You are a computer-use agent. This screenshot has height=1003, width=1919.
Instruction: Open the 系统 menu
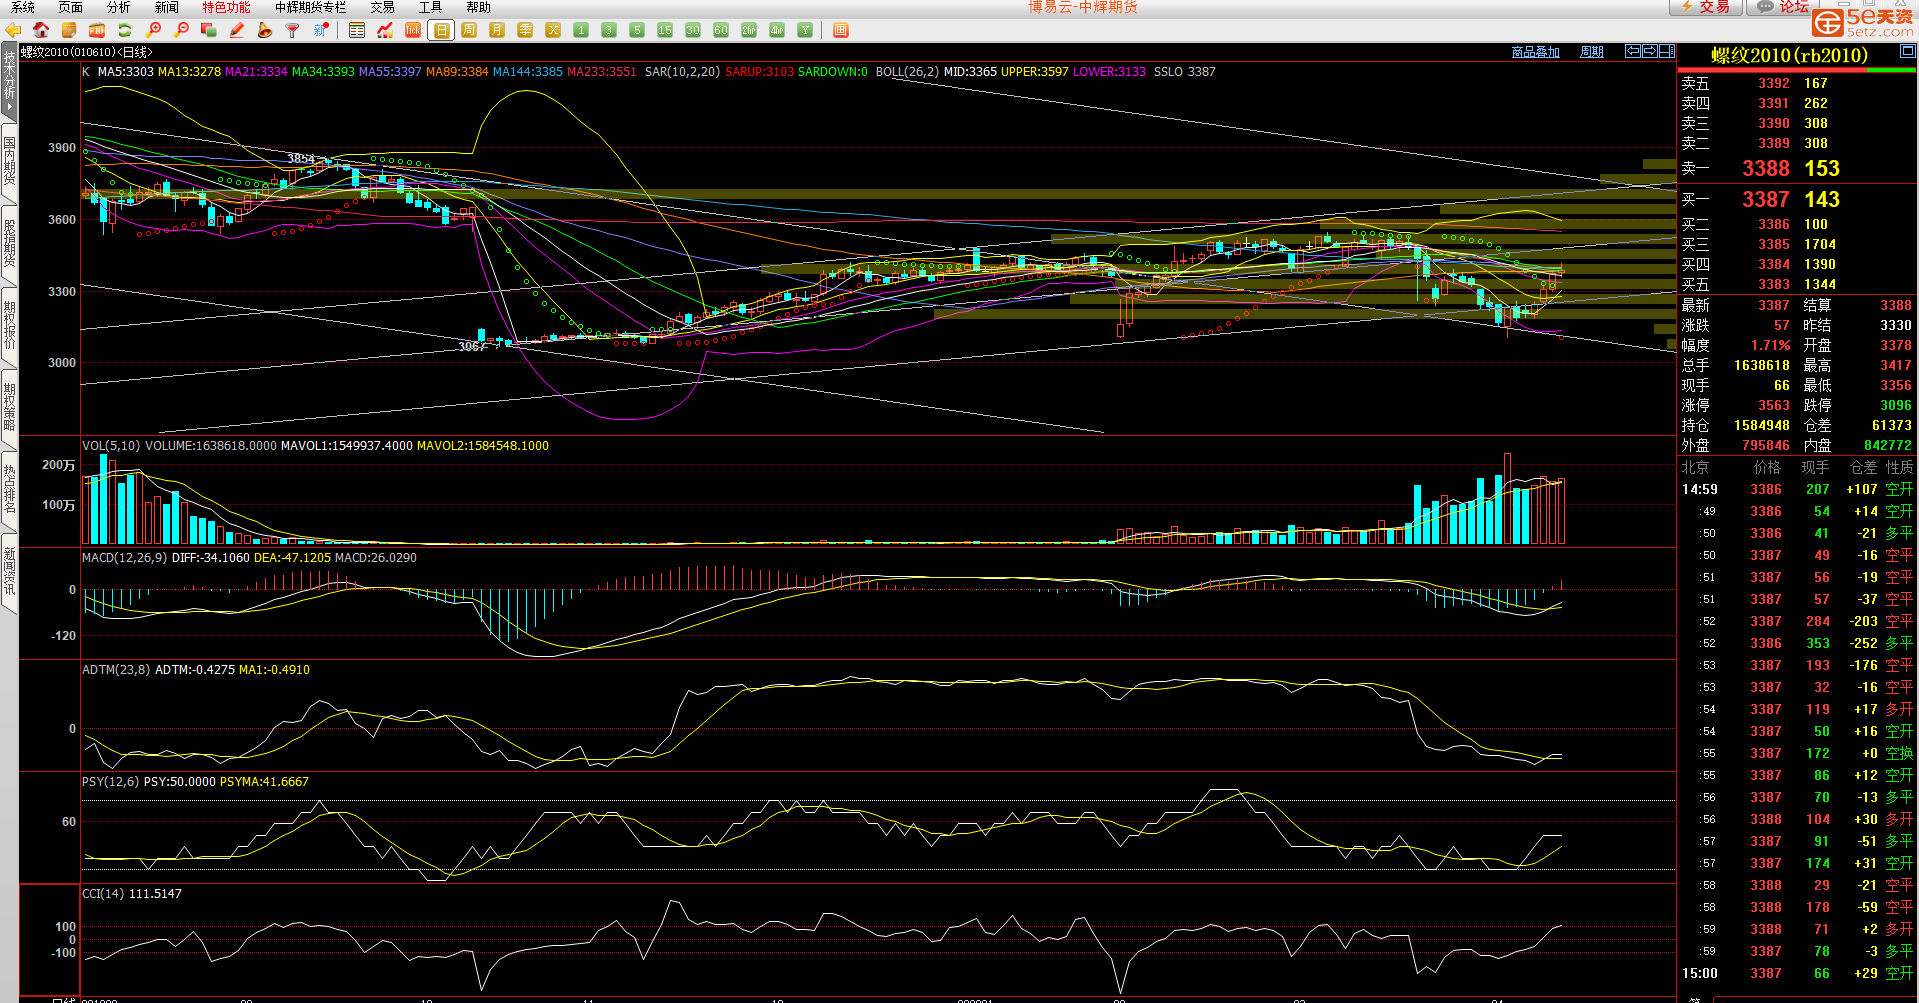point(22,7)
